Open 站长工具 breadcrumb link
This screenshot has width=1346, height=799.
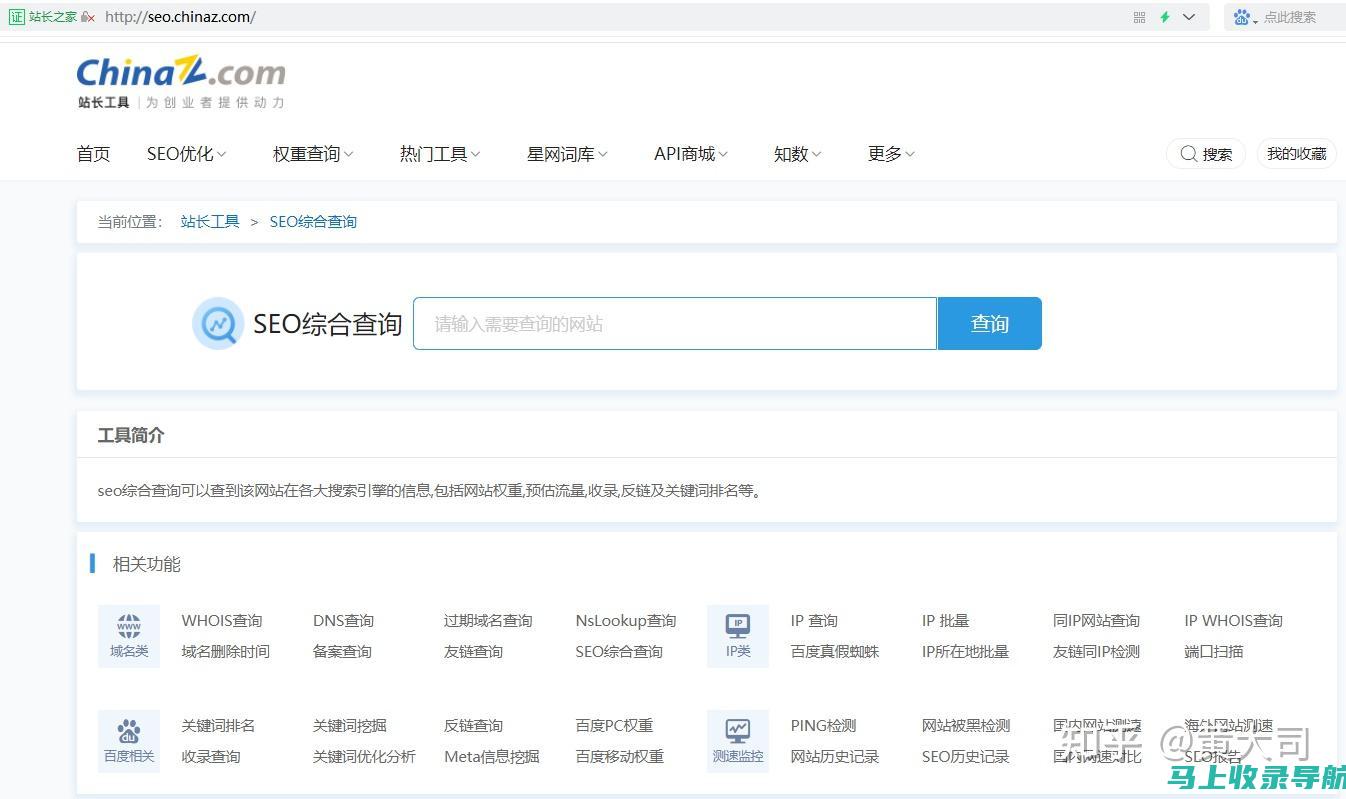210,222
